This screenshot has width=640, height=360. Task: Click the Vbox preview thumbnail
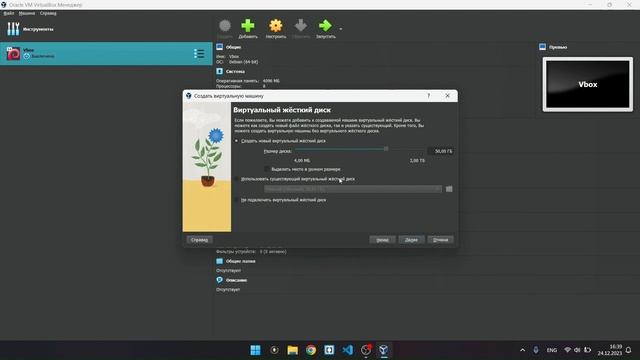[588, 84]
